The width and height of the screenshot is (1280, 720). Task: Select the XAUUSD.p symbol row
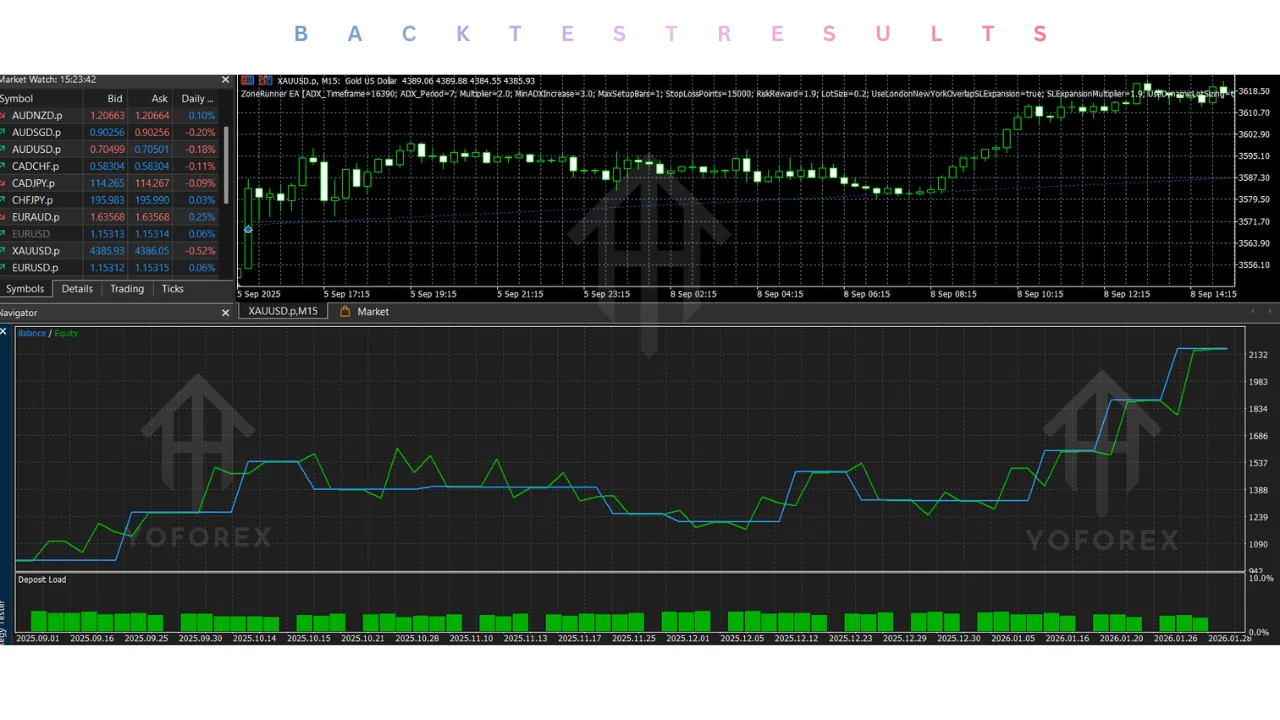pyautogui.click(x=110, y=251)
